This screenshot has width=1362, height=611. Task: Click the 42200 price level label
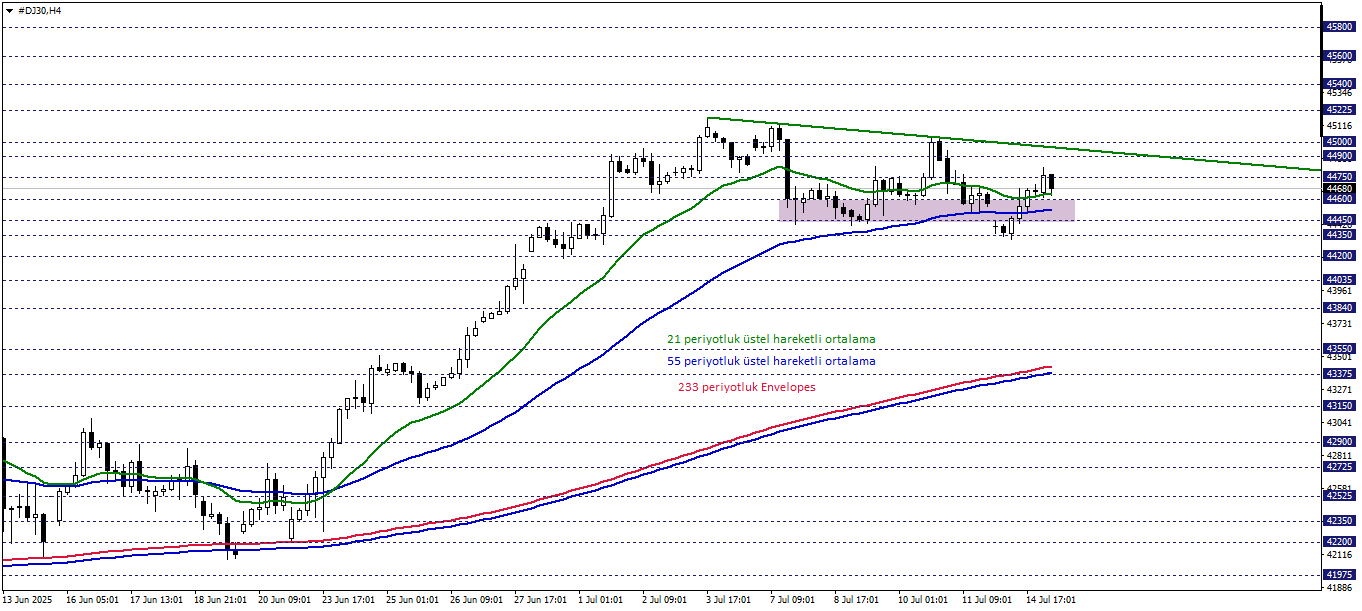click(1339, 542)
